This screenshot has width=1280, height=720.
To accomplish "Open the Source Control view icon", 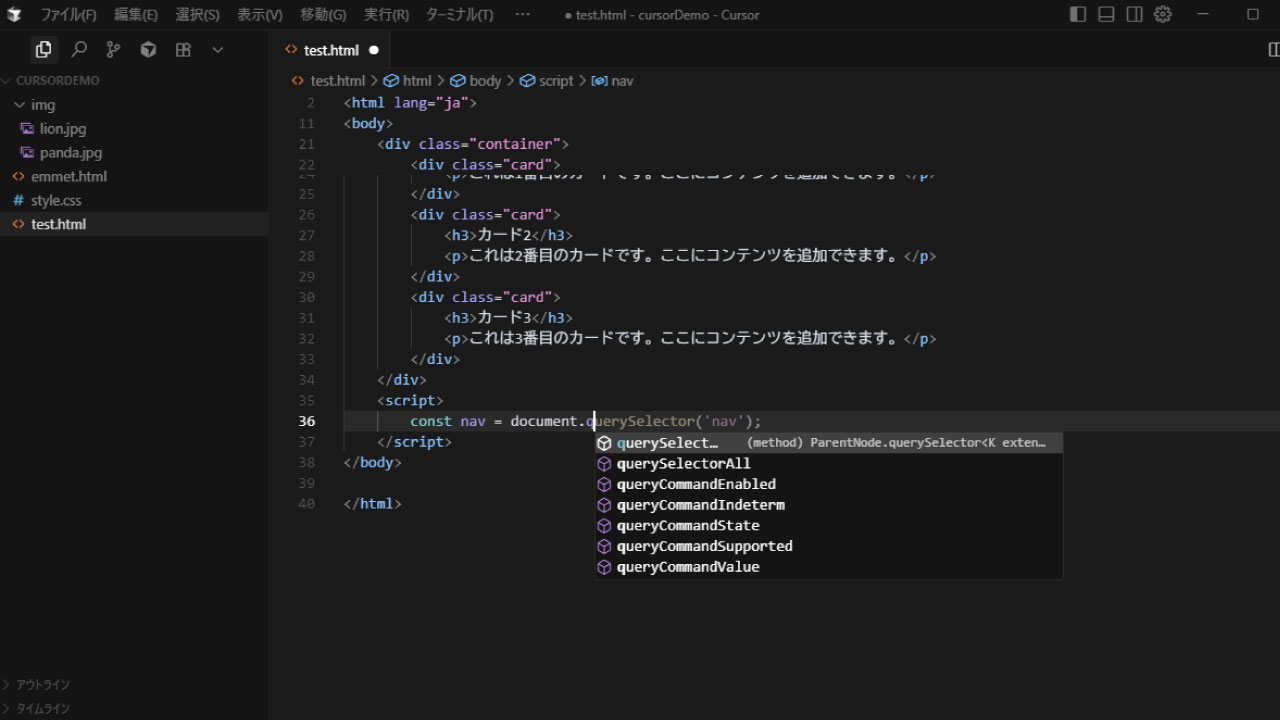I will (113, 50).
